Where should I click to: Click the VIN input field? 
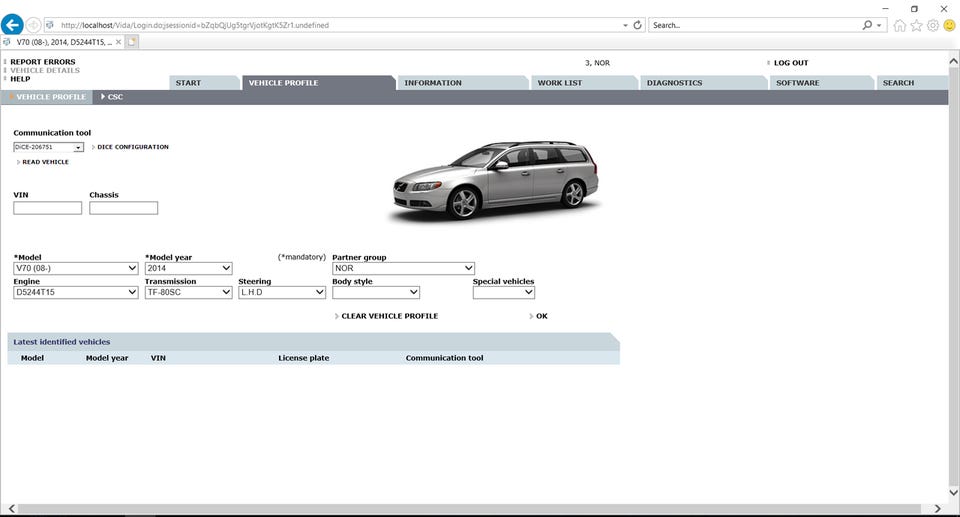(48, 208)
